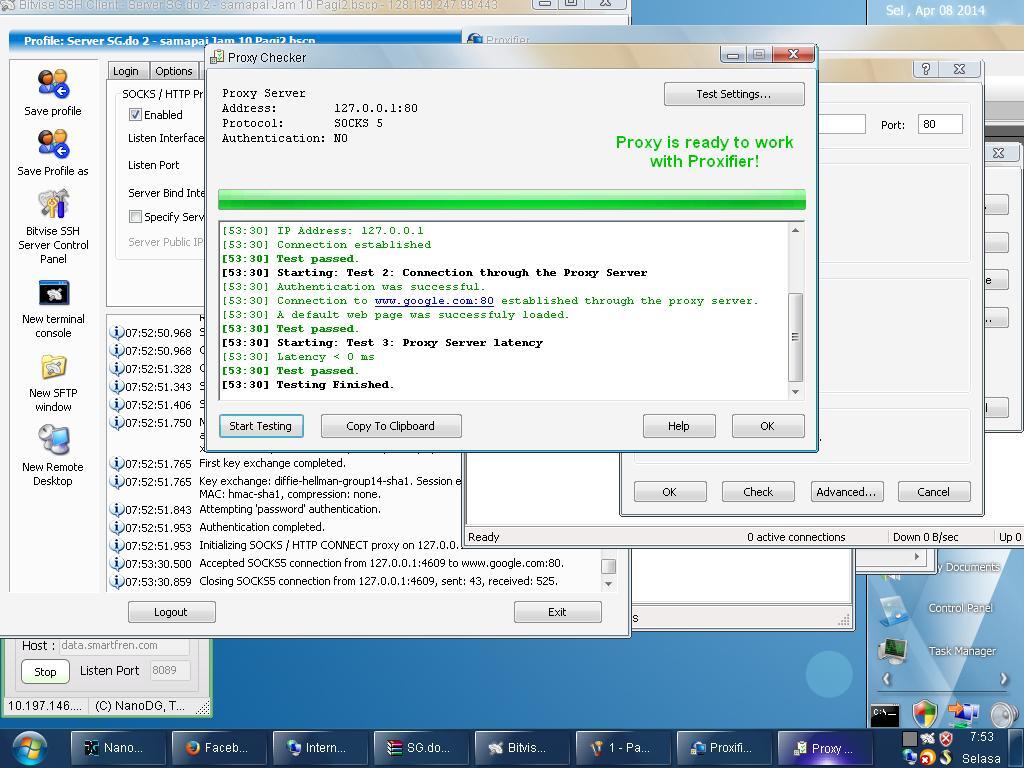1024x768 pixels.
Task: Click Exit button in Bitvise
Action: tap(557, 612)
